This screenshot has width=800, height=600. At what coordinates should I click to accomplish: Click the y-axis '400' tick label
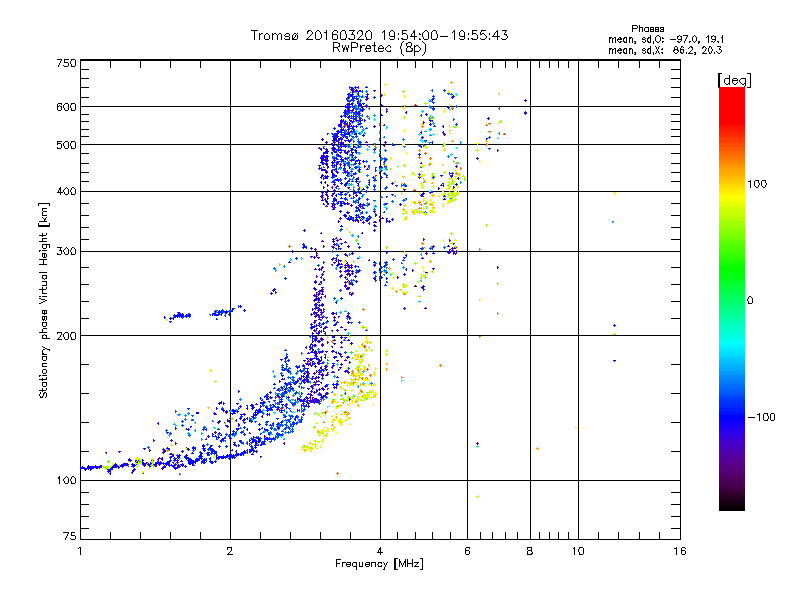(x=66, y=192)
